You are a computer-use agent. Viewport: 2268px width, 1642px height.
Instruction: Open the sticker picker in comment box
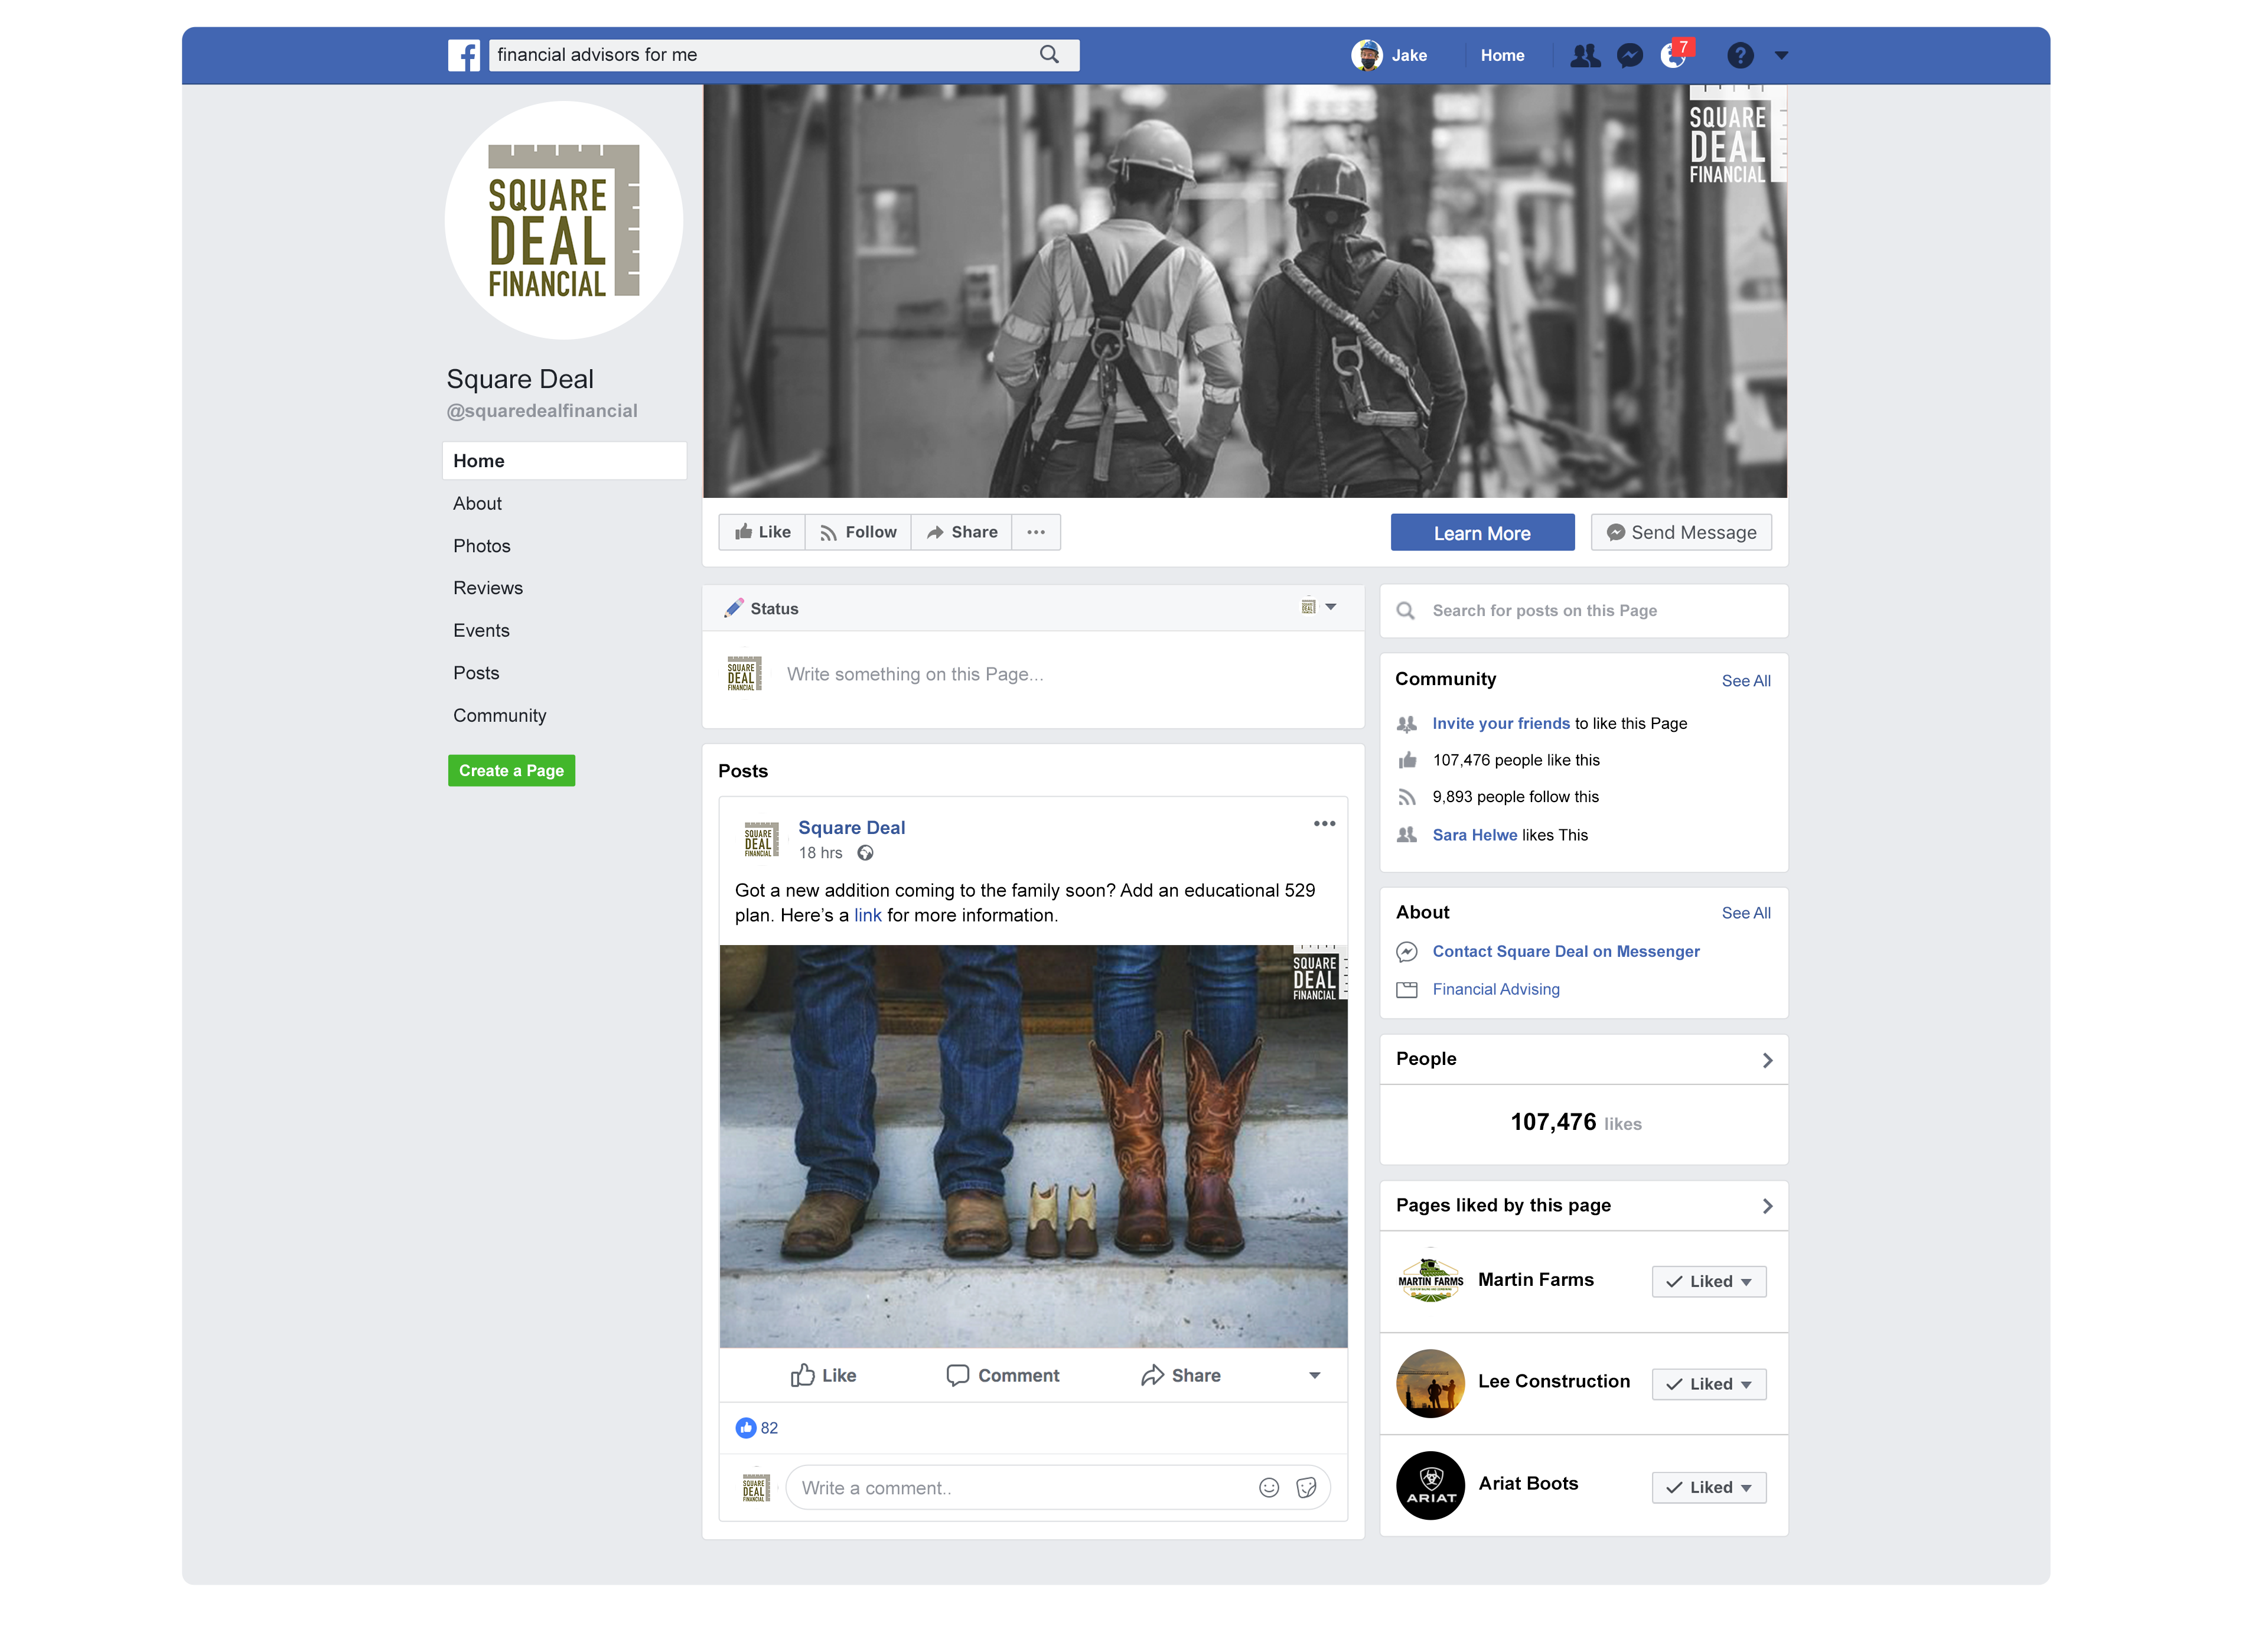point(1306,1489)
